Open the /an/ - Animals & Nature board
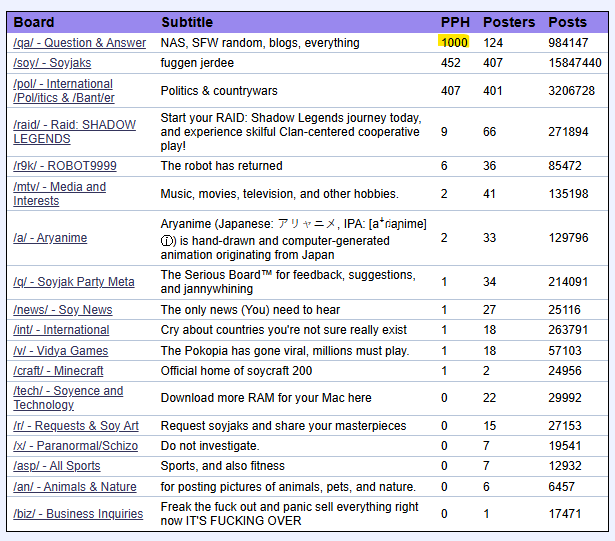This screenshot has width=615, height=541. 75,487
